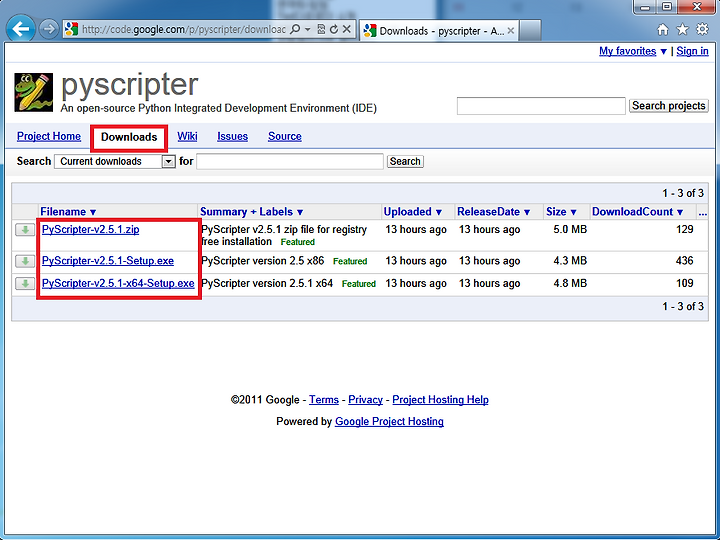This screenshot has height=540, width=720.
Task: Open the Google Project Hosting link
Action: click(x=389, y=422)
